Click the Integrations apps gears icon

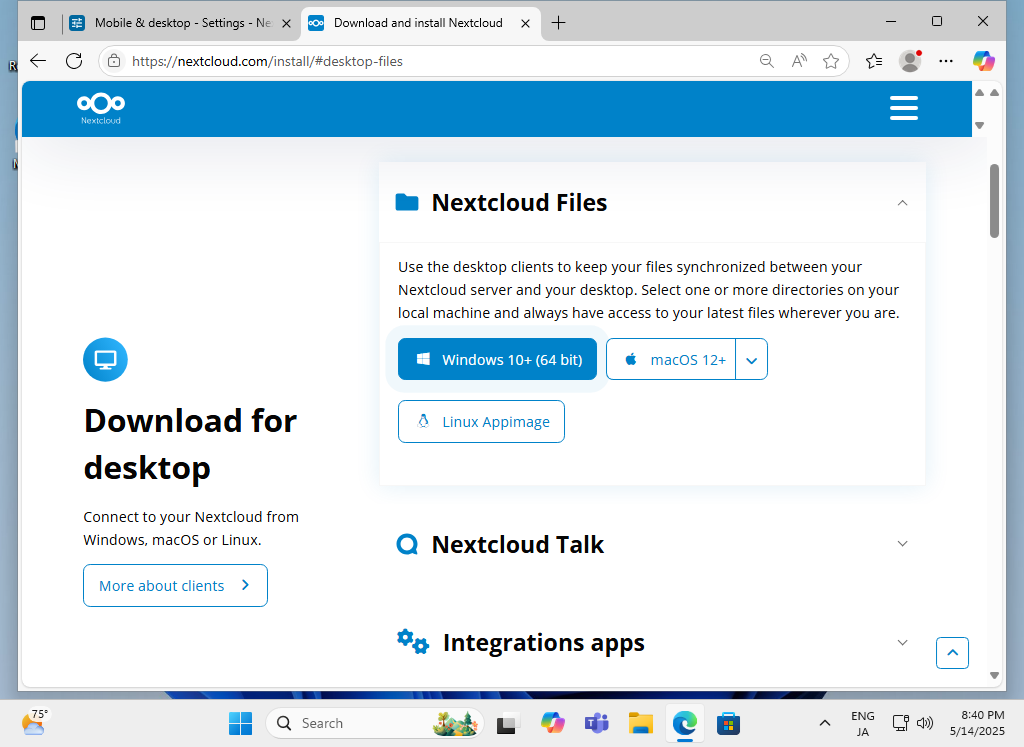(413, 642)
